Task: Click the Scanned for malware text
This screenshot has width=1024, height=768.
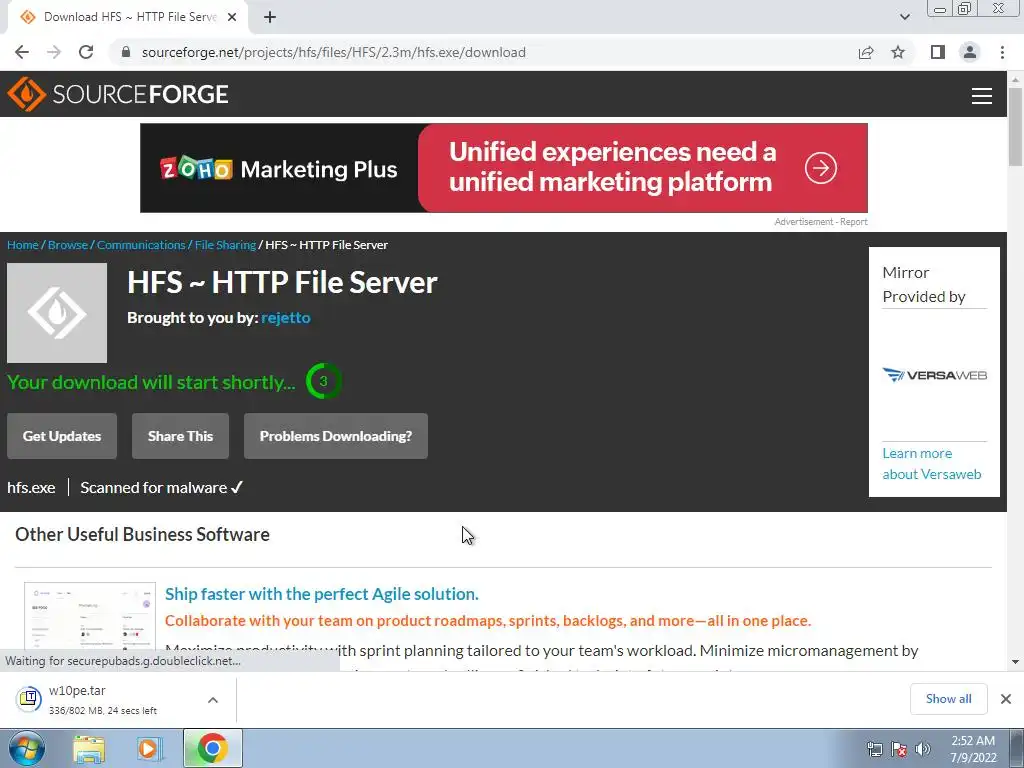Action: 162,488
